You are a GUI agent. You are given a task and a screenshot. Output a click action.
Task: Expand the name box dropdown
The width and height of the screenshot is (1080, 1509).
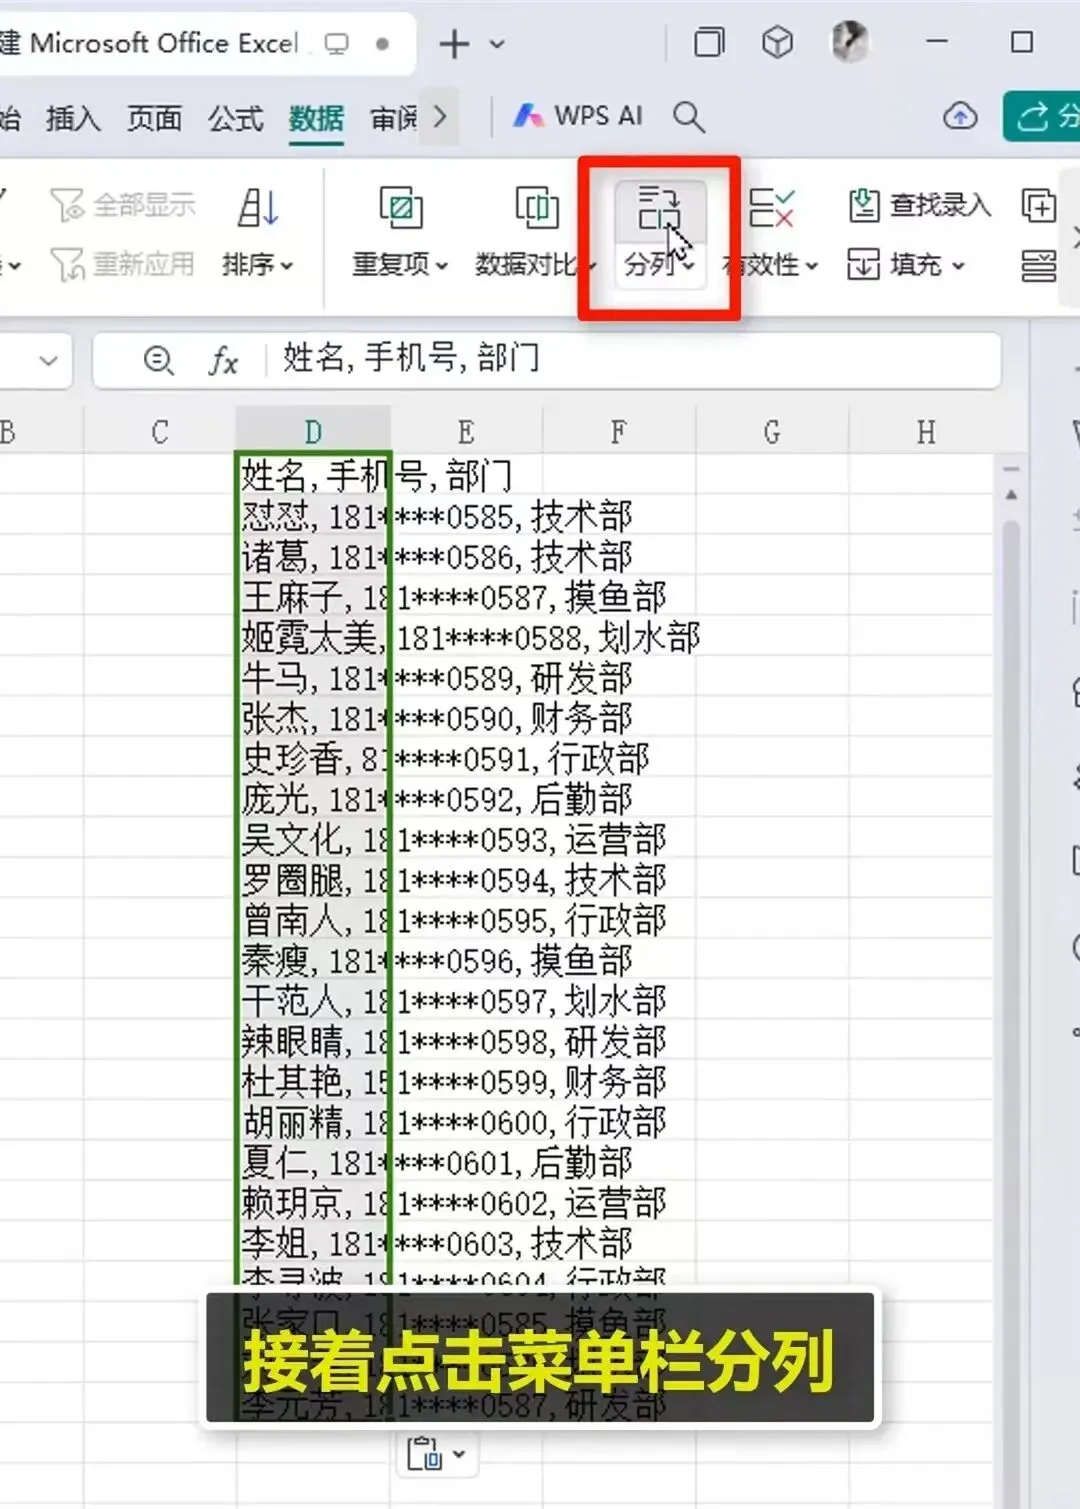tap(48, 361)
